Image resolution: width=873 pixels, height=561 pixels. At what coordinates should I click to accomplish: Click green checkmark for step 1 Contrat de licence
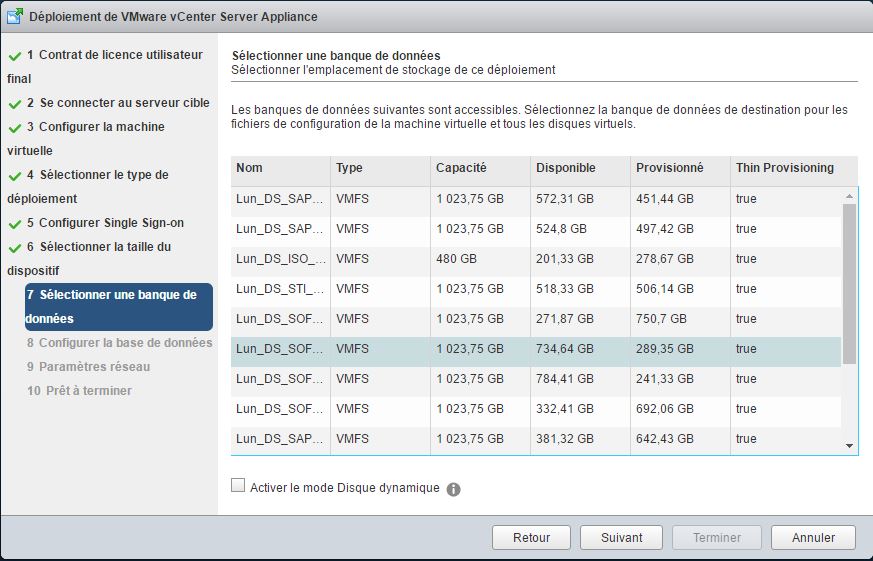15,56
